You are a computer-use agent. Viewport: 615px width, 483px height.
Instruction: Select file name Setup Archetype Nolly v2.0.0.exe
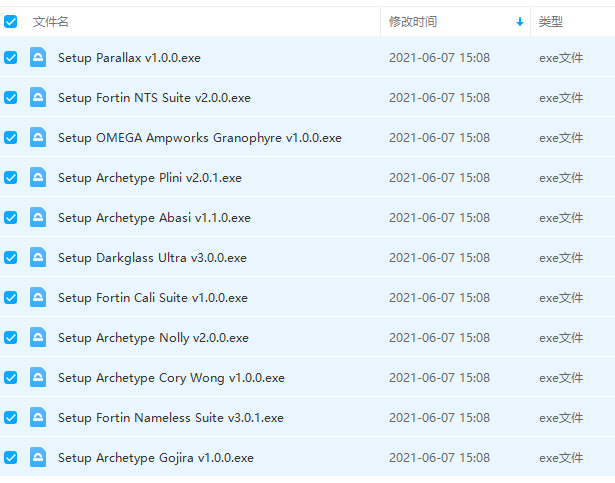(x=153, y=338)
